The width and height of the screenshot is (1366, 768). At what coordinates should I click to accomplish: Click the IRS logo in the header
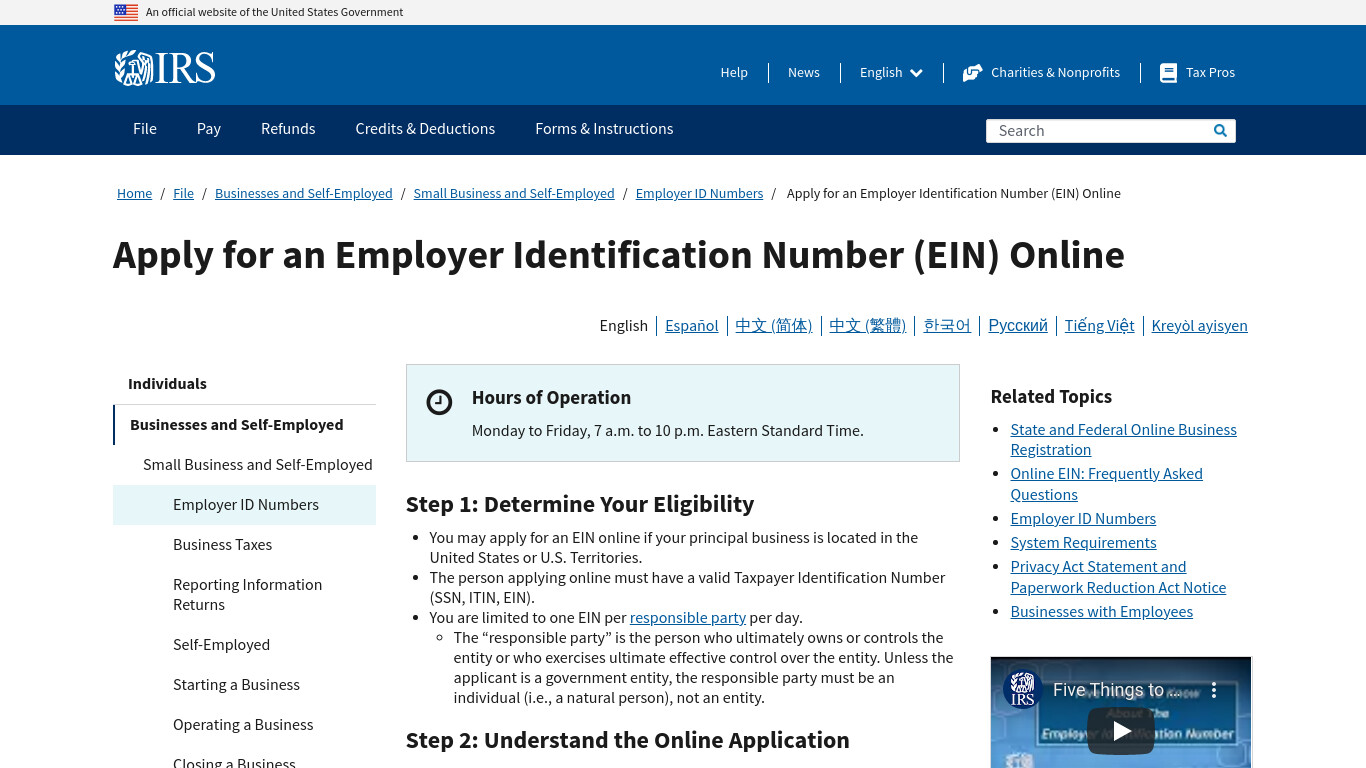point(165,68)
